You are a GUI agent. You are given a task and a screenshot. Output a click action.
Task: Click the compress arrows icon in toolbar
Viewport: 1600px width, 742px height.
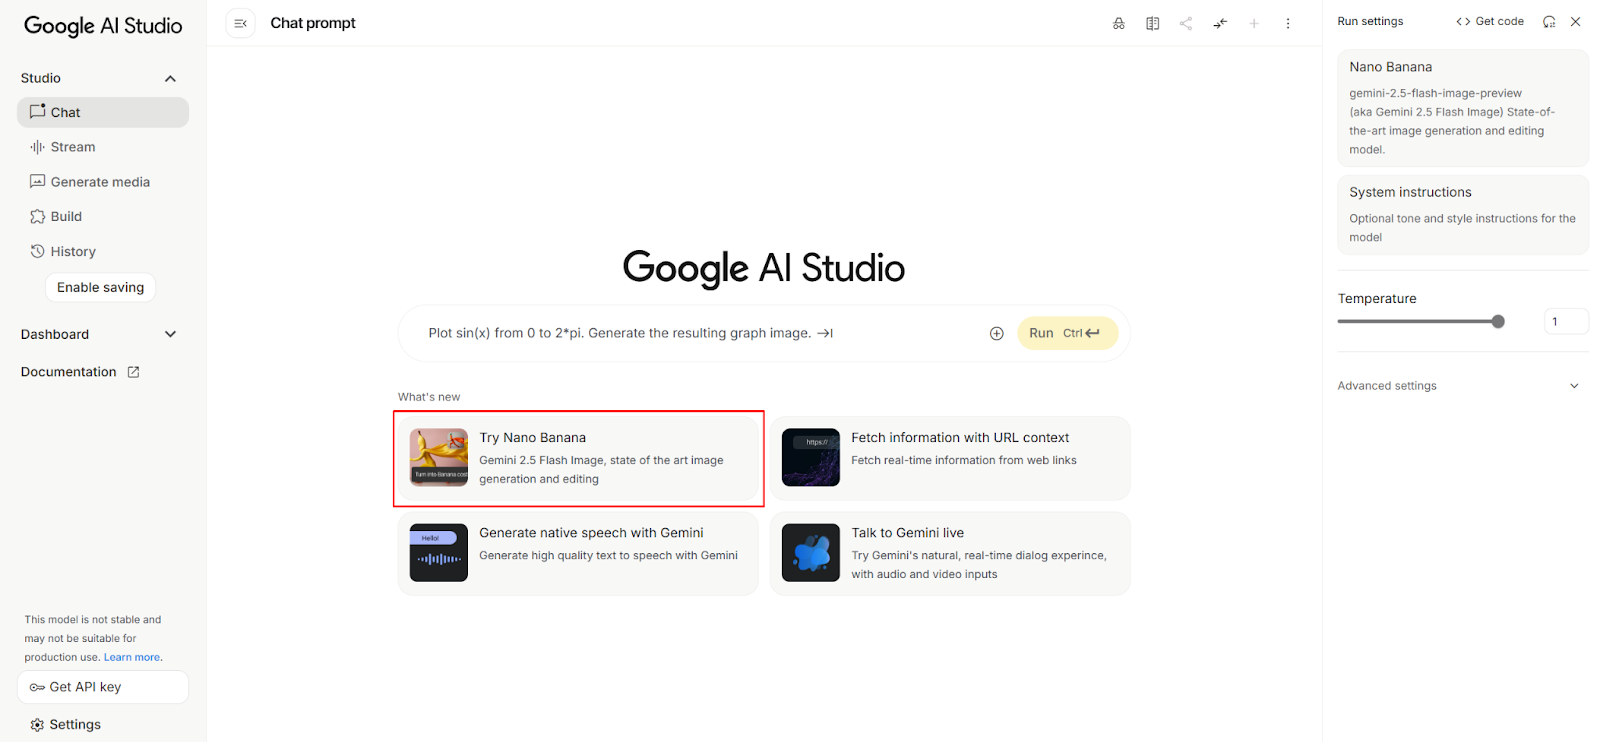[x=1220, y=23]
